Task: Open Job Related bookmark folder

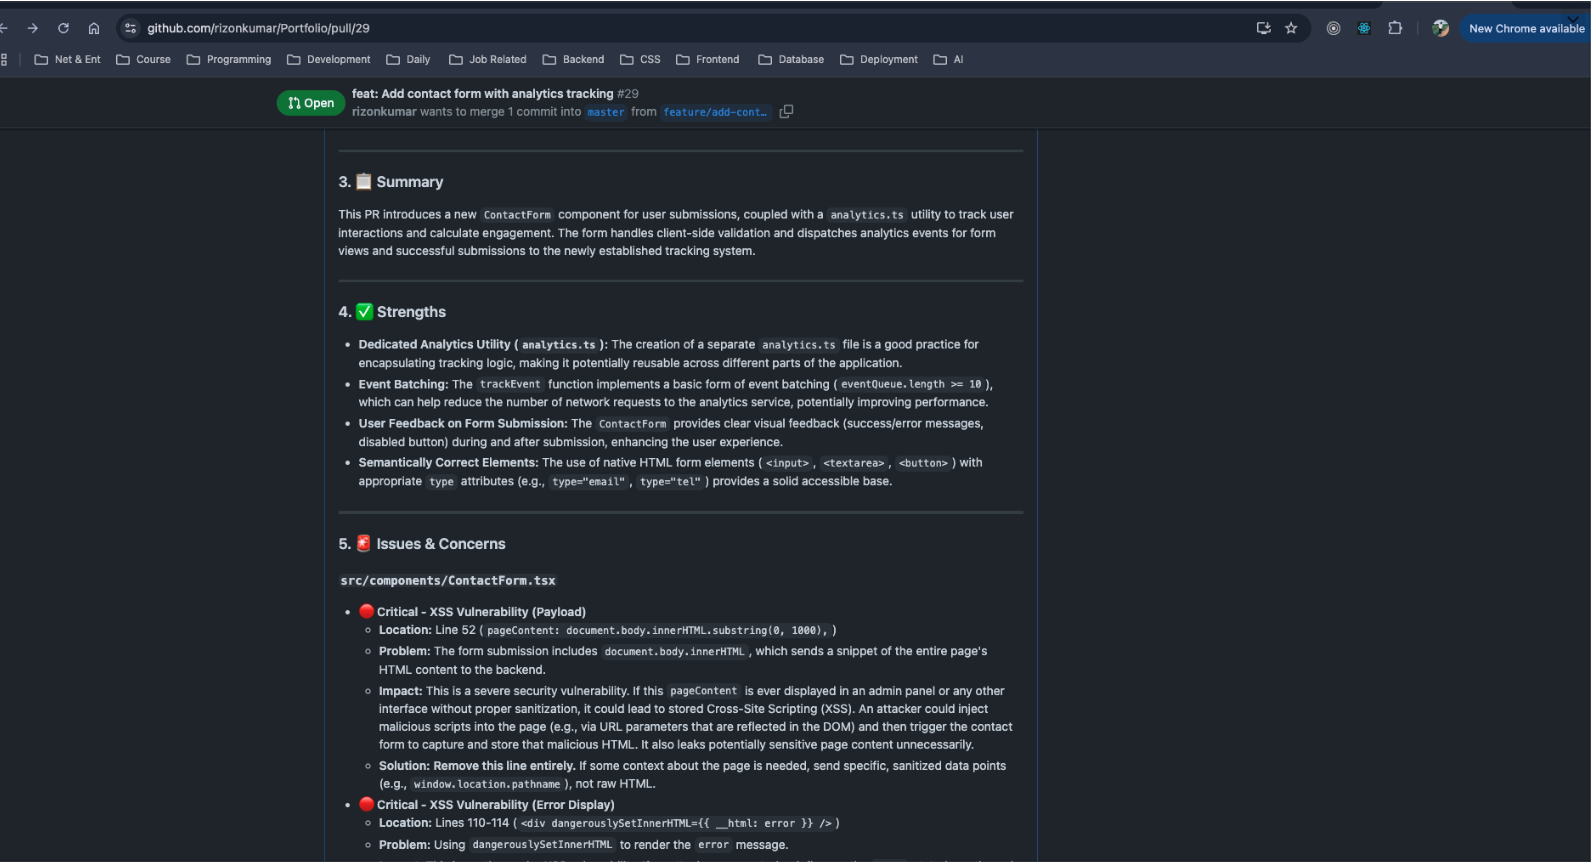Action: tap(488, 59)
